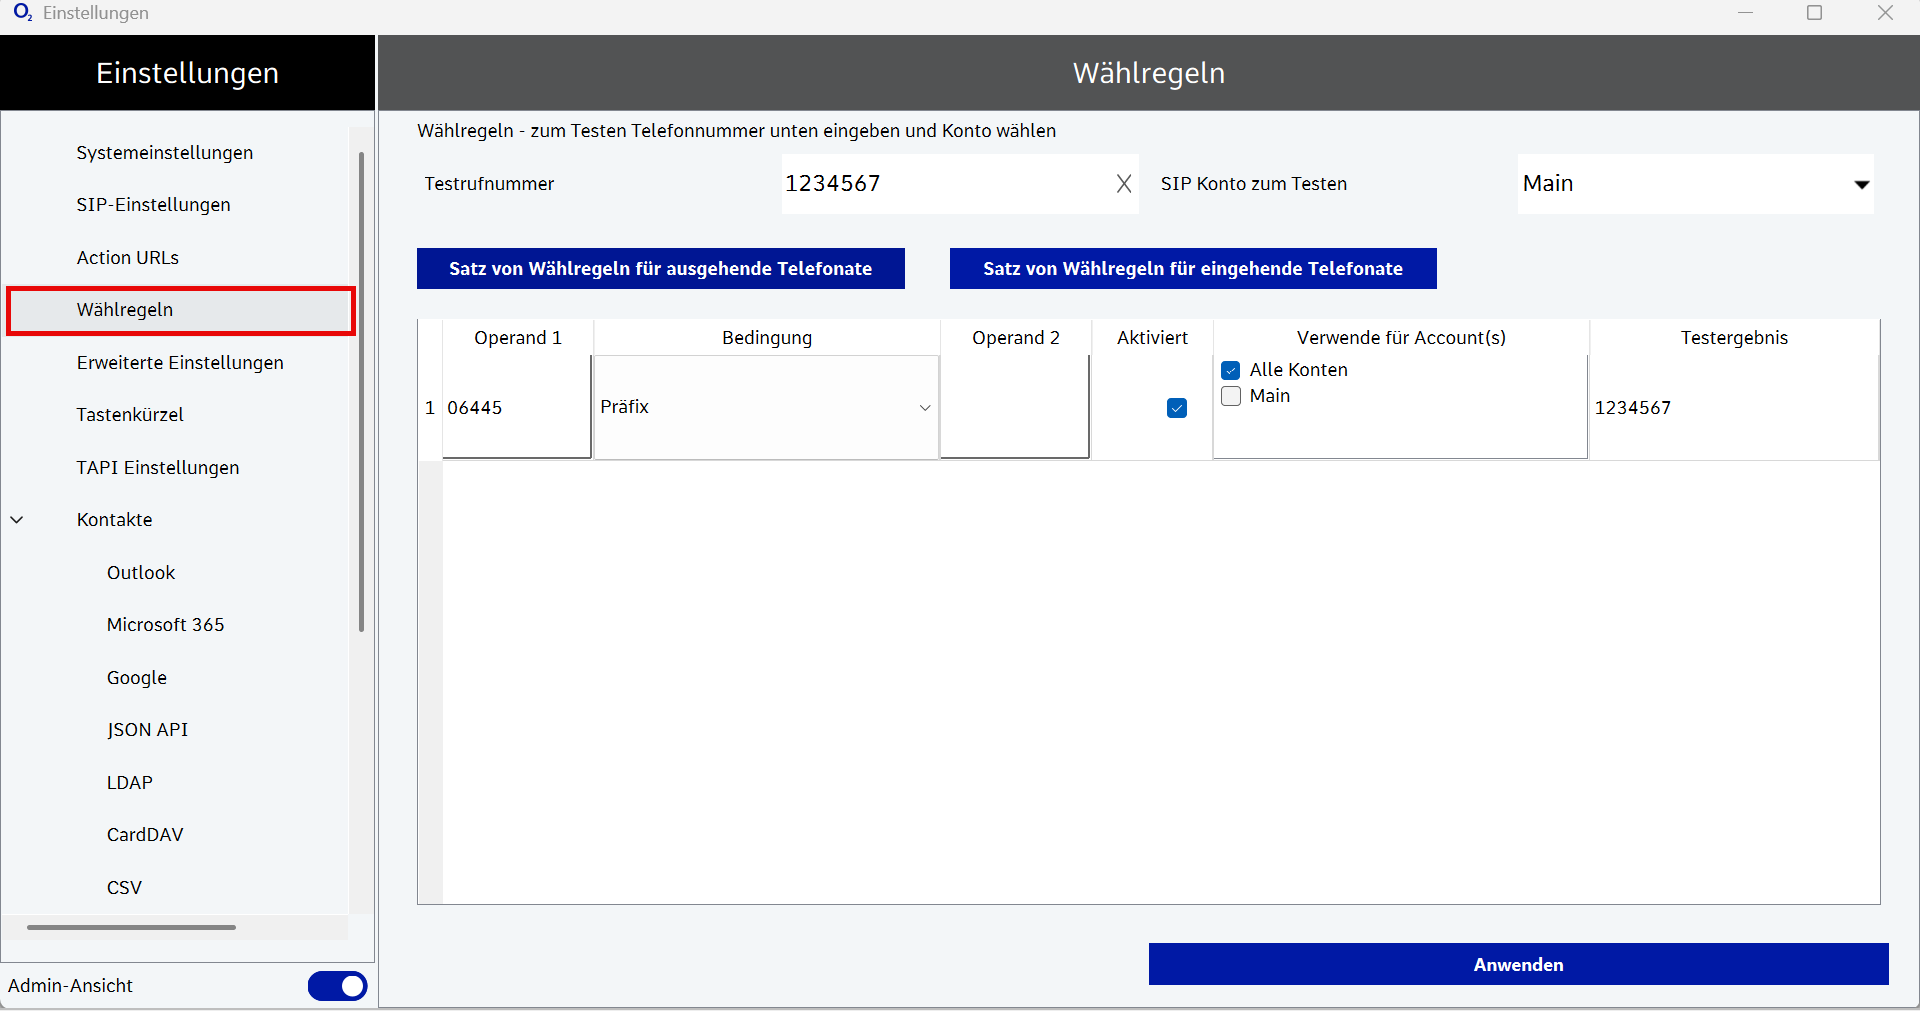1920x1011 pixels.
Task: Click the O2 app logo in title bar
Action: [22, 13]
